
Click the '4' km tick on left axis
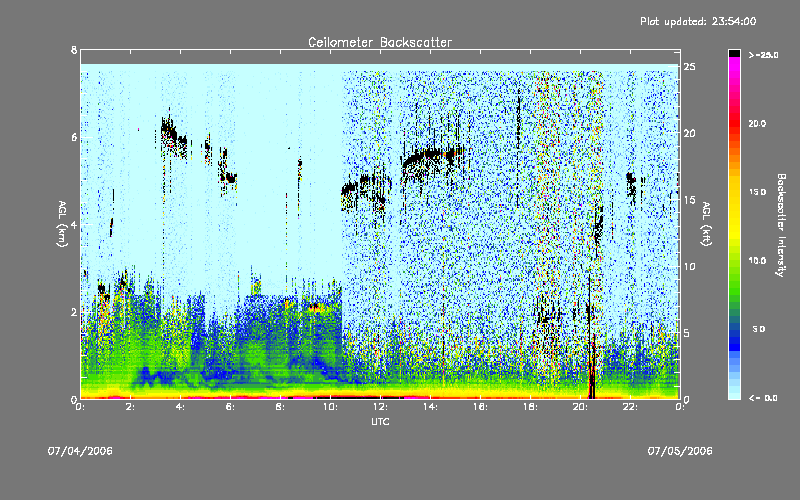point(74,224)
